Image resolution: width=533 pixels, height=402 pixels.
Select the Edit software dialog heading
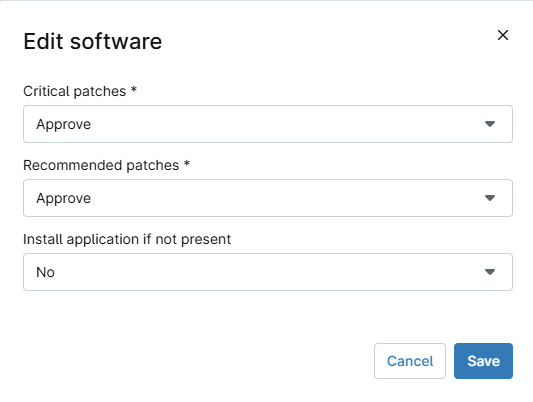point(92,41)
